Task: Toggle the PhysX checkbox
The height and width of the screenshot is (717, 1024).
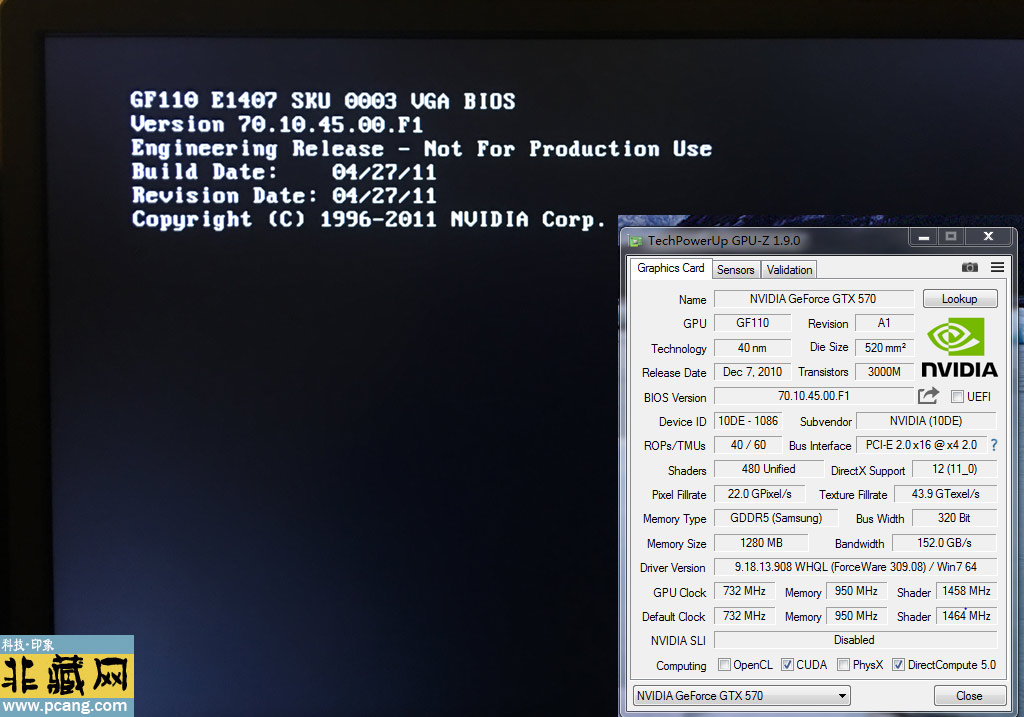Action: [843, 665]
